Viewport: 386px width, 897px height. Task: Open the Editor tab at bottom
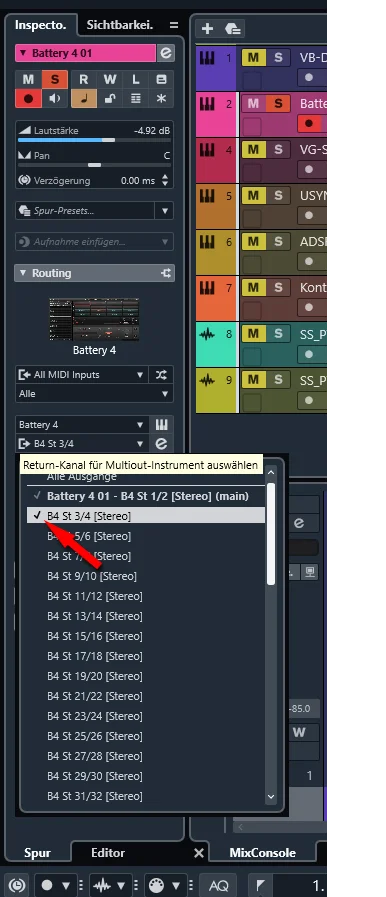coord(108,852)
